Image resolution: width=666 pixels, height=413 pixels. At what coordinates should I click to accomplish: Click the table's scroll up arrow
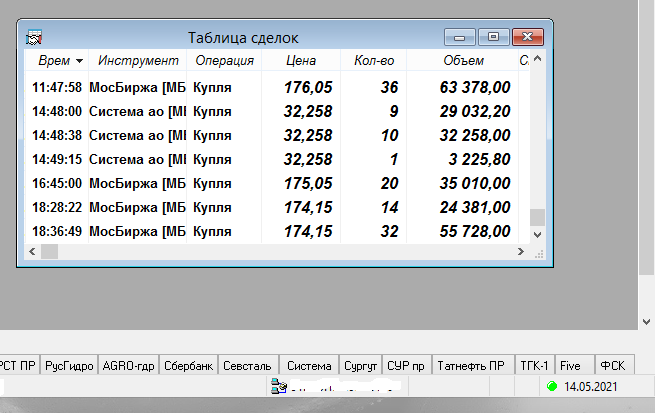(x=537, y=59)
